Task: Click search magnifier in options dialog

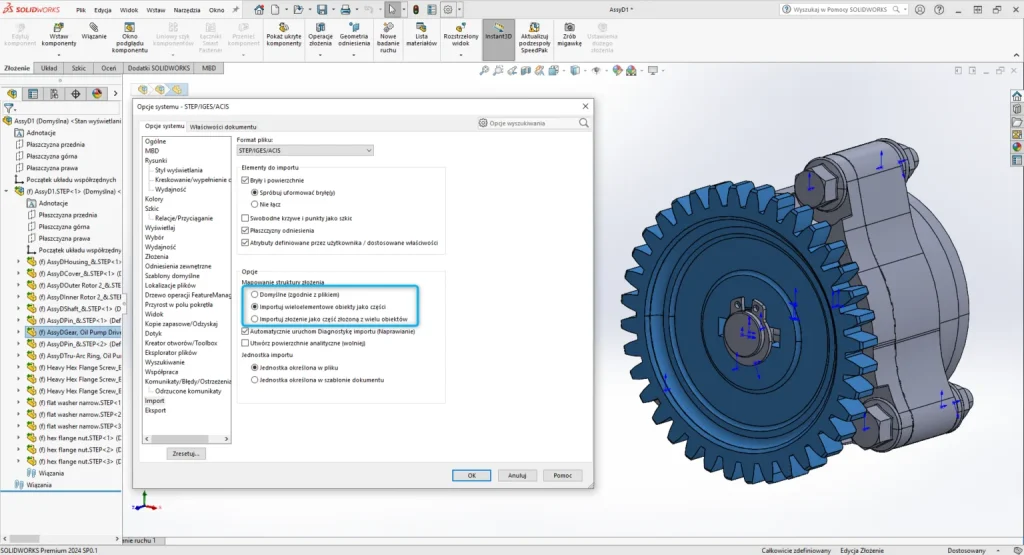Action: 584,123
